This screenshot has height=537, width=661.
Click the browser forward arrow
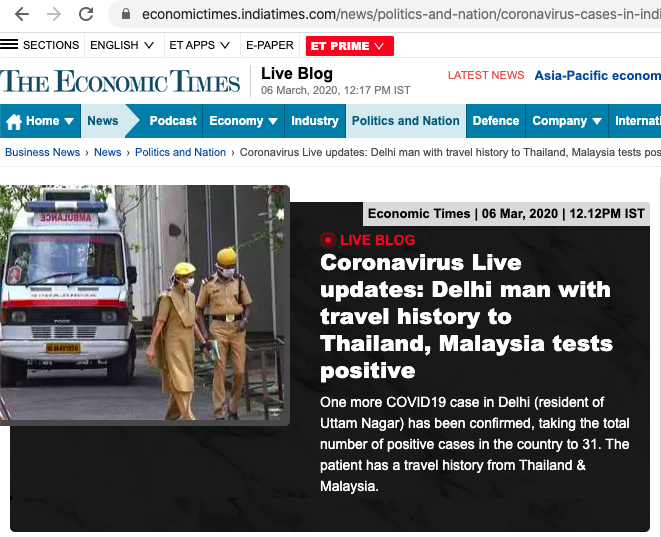tap(54, 14)
